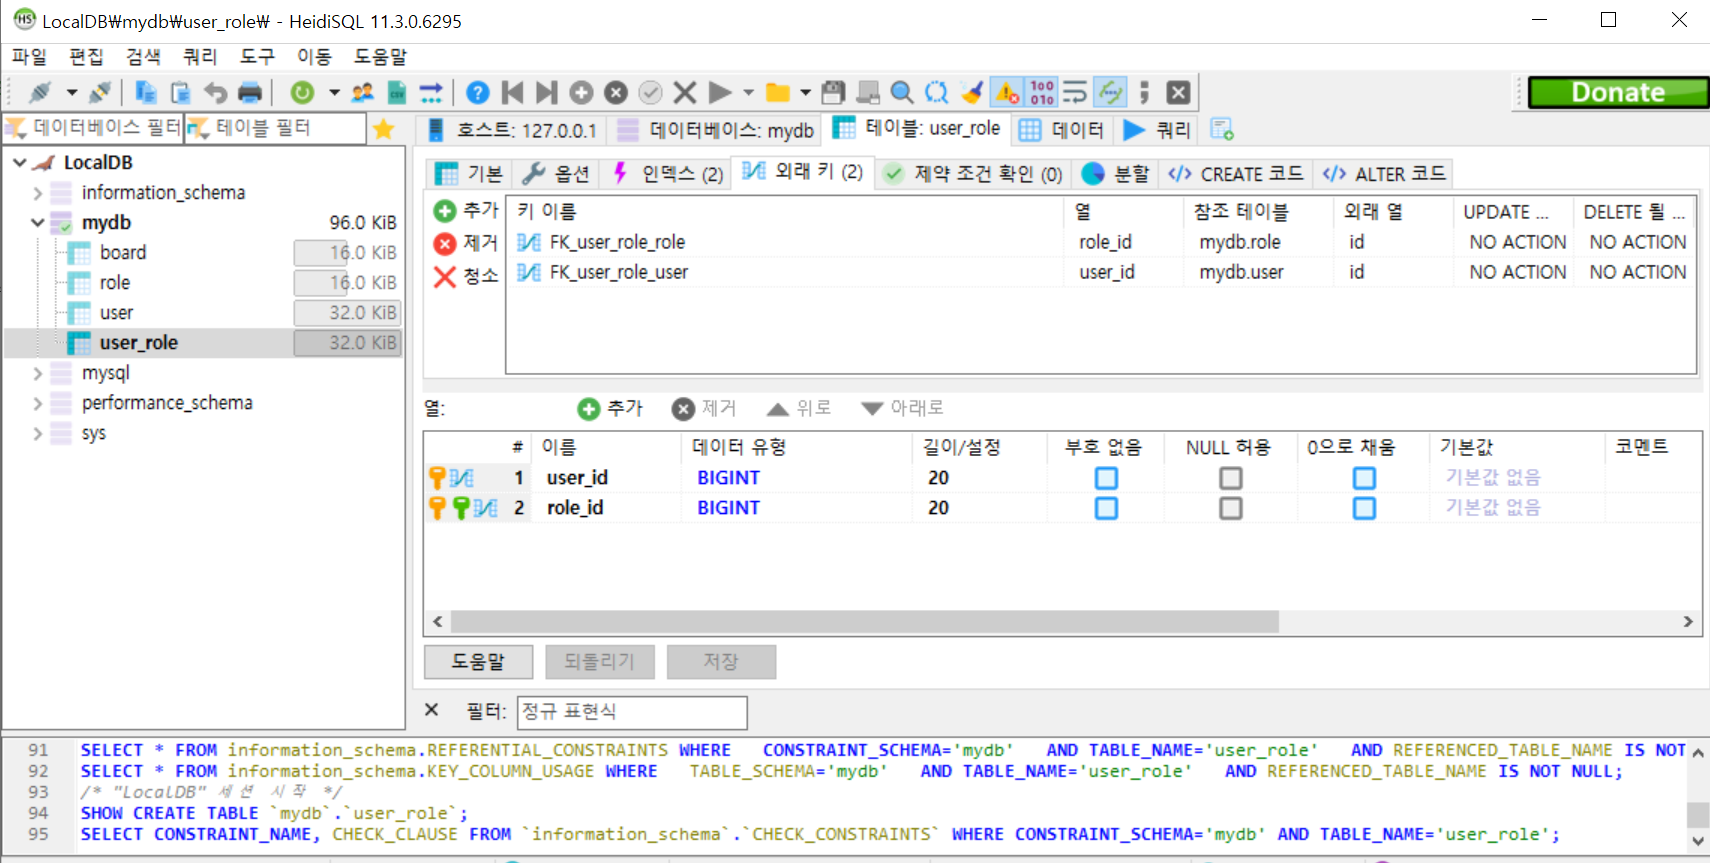The image size is (1710, 863).
Task: Click the save floppy disk icon
Action: click(833, 93)
